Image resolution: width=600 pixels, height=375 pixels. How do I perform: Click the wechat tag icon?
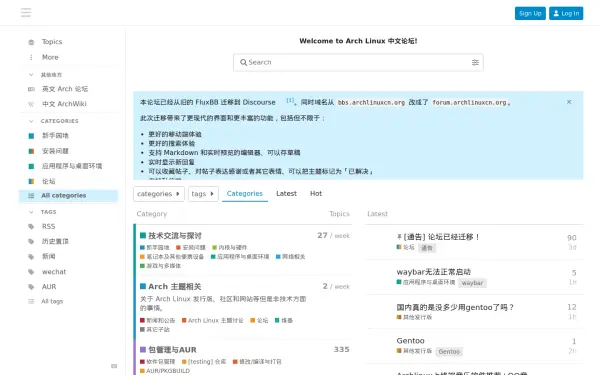tap(31, 272)
